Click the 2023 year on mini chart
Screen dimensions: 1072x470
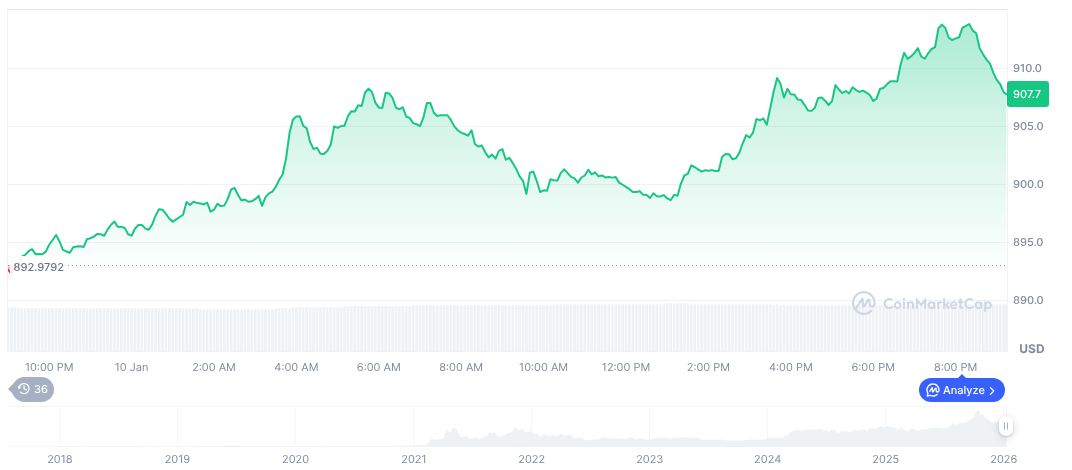(649, 459)
